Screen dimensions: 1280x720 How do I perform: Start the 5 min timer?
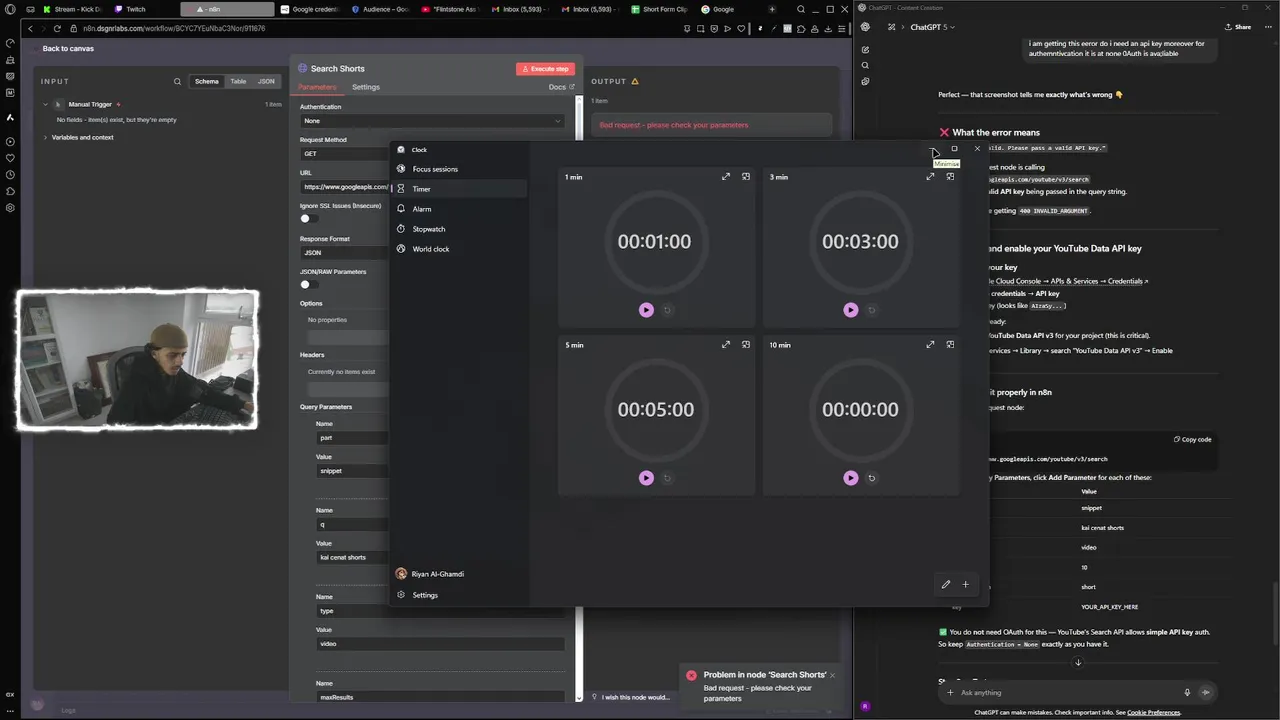pyautogui.click(x=646, y=478)
